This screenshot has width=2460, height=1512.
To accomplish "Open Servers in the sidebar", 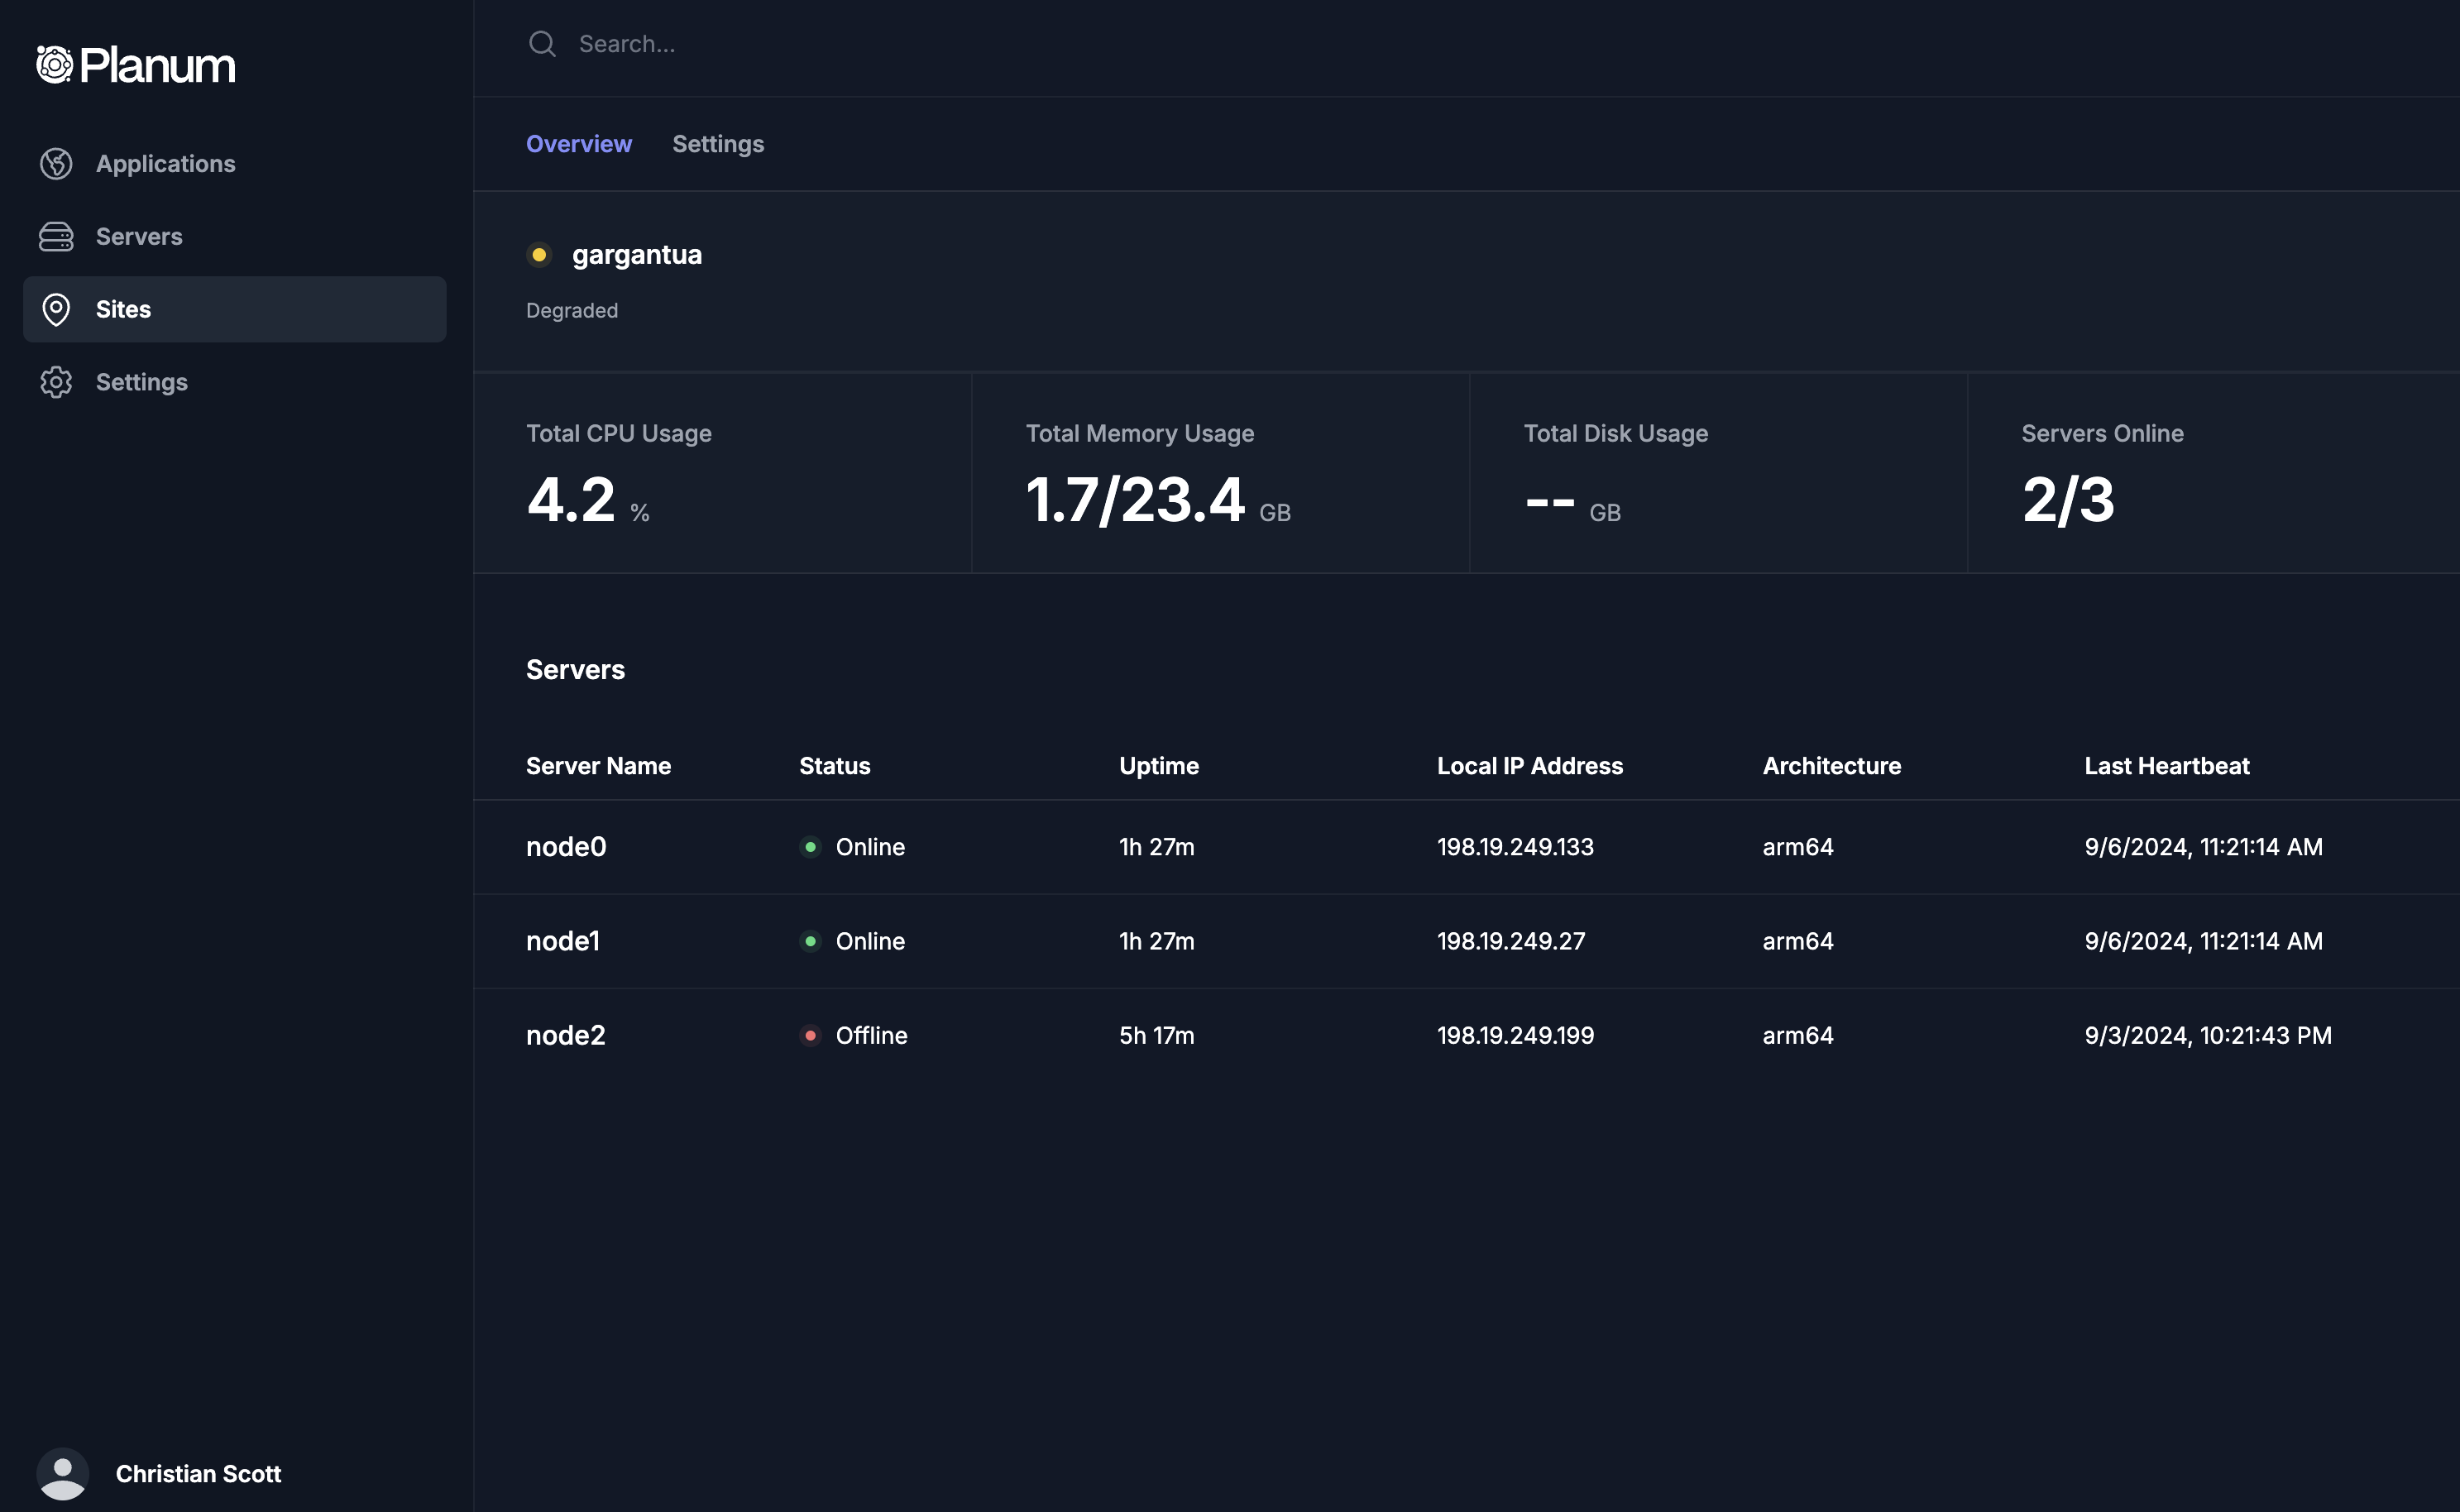I will click(x=139, y=237).
